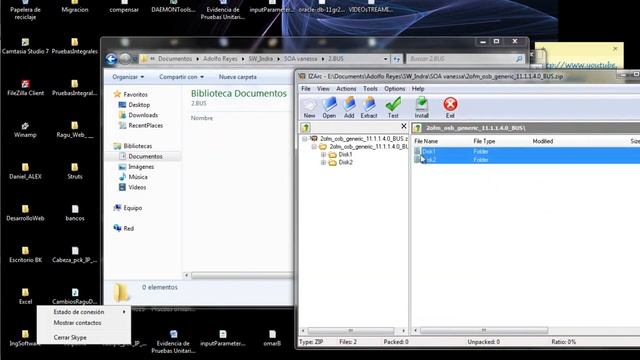Select Red in the Explorer sidebar
The image size is (640, 360).
pos(129,228)
